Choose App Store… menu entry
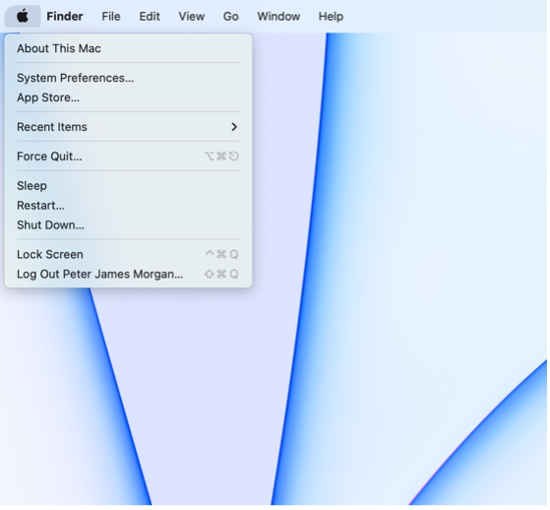 pos(128,98)
